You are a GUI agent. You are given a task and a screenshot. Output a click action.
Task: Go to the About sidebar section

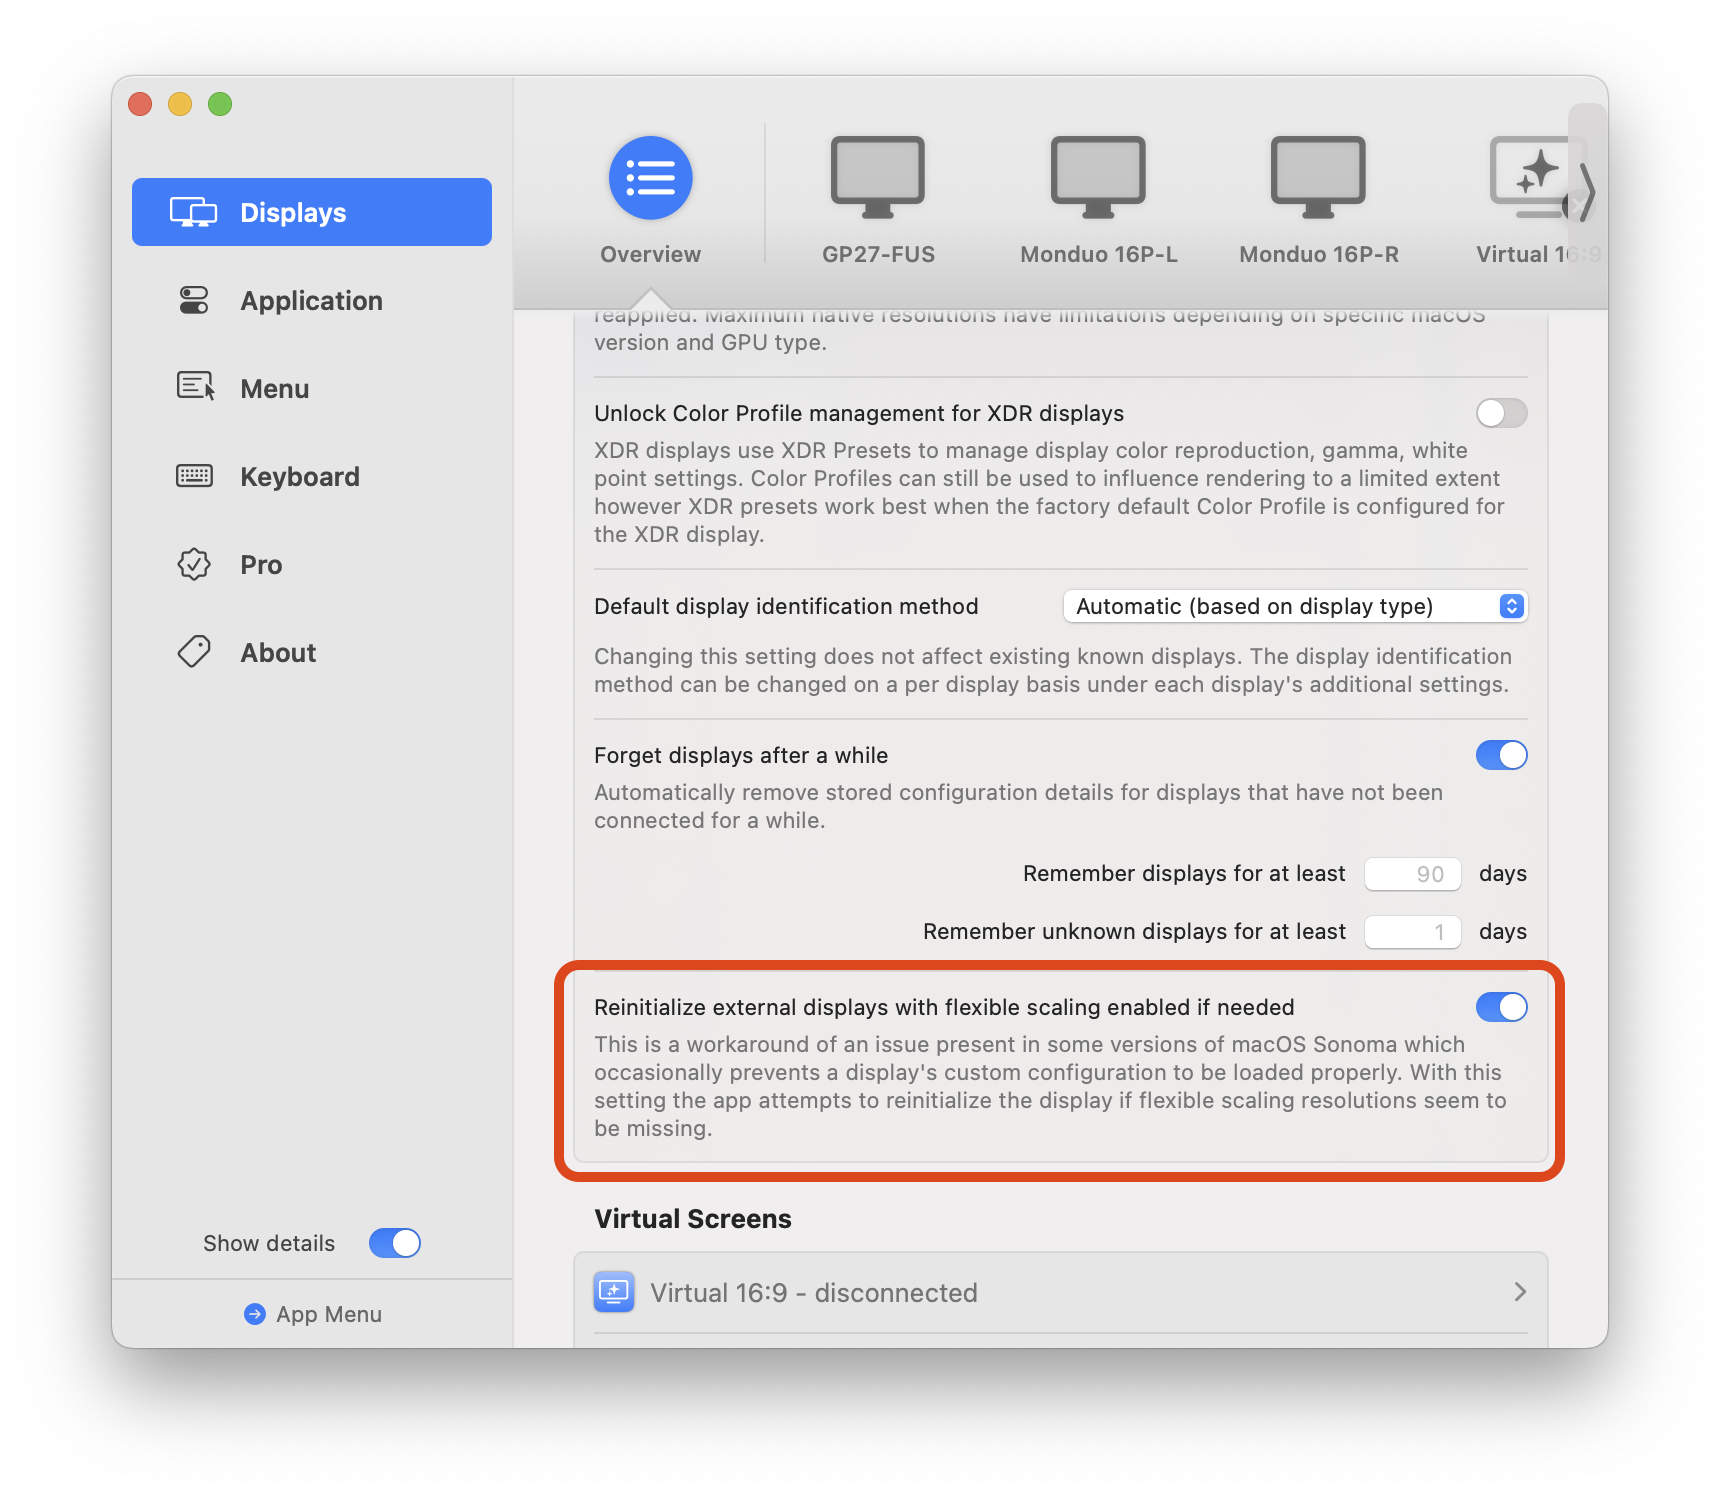pyautogui.click(x=278, y=653)
